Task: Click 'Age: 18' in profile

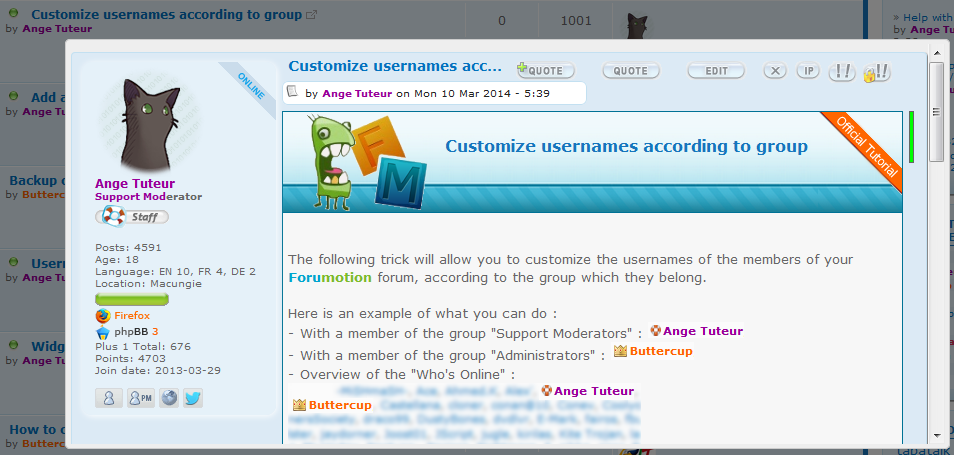Action: click(115, 259)
